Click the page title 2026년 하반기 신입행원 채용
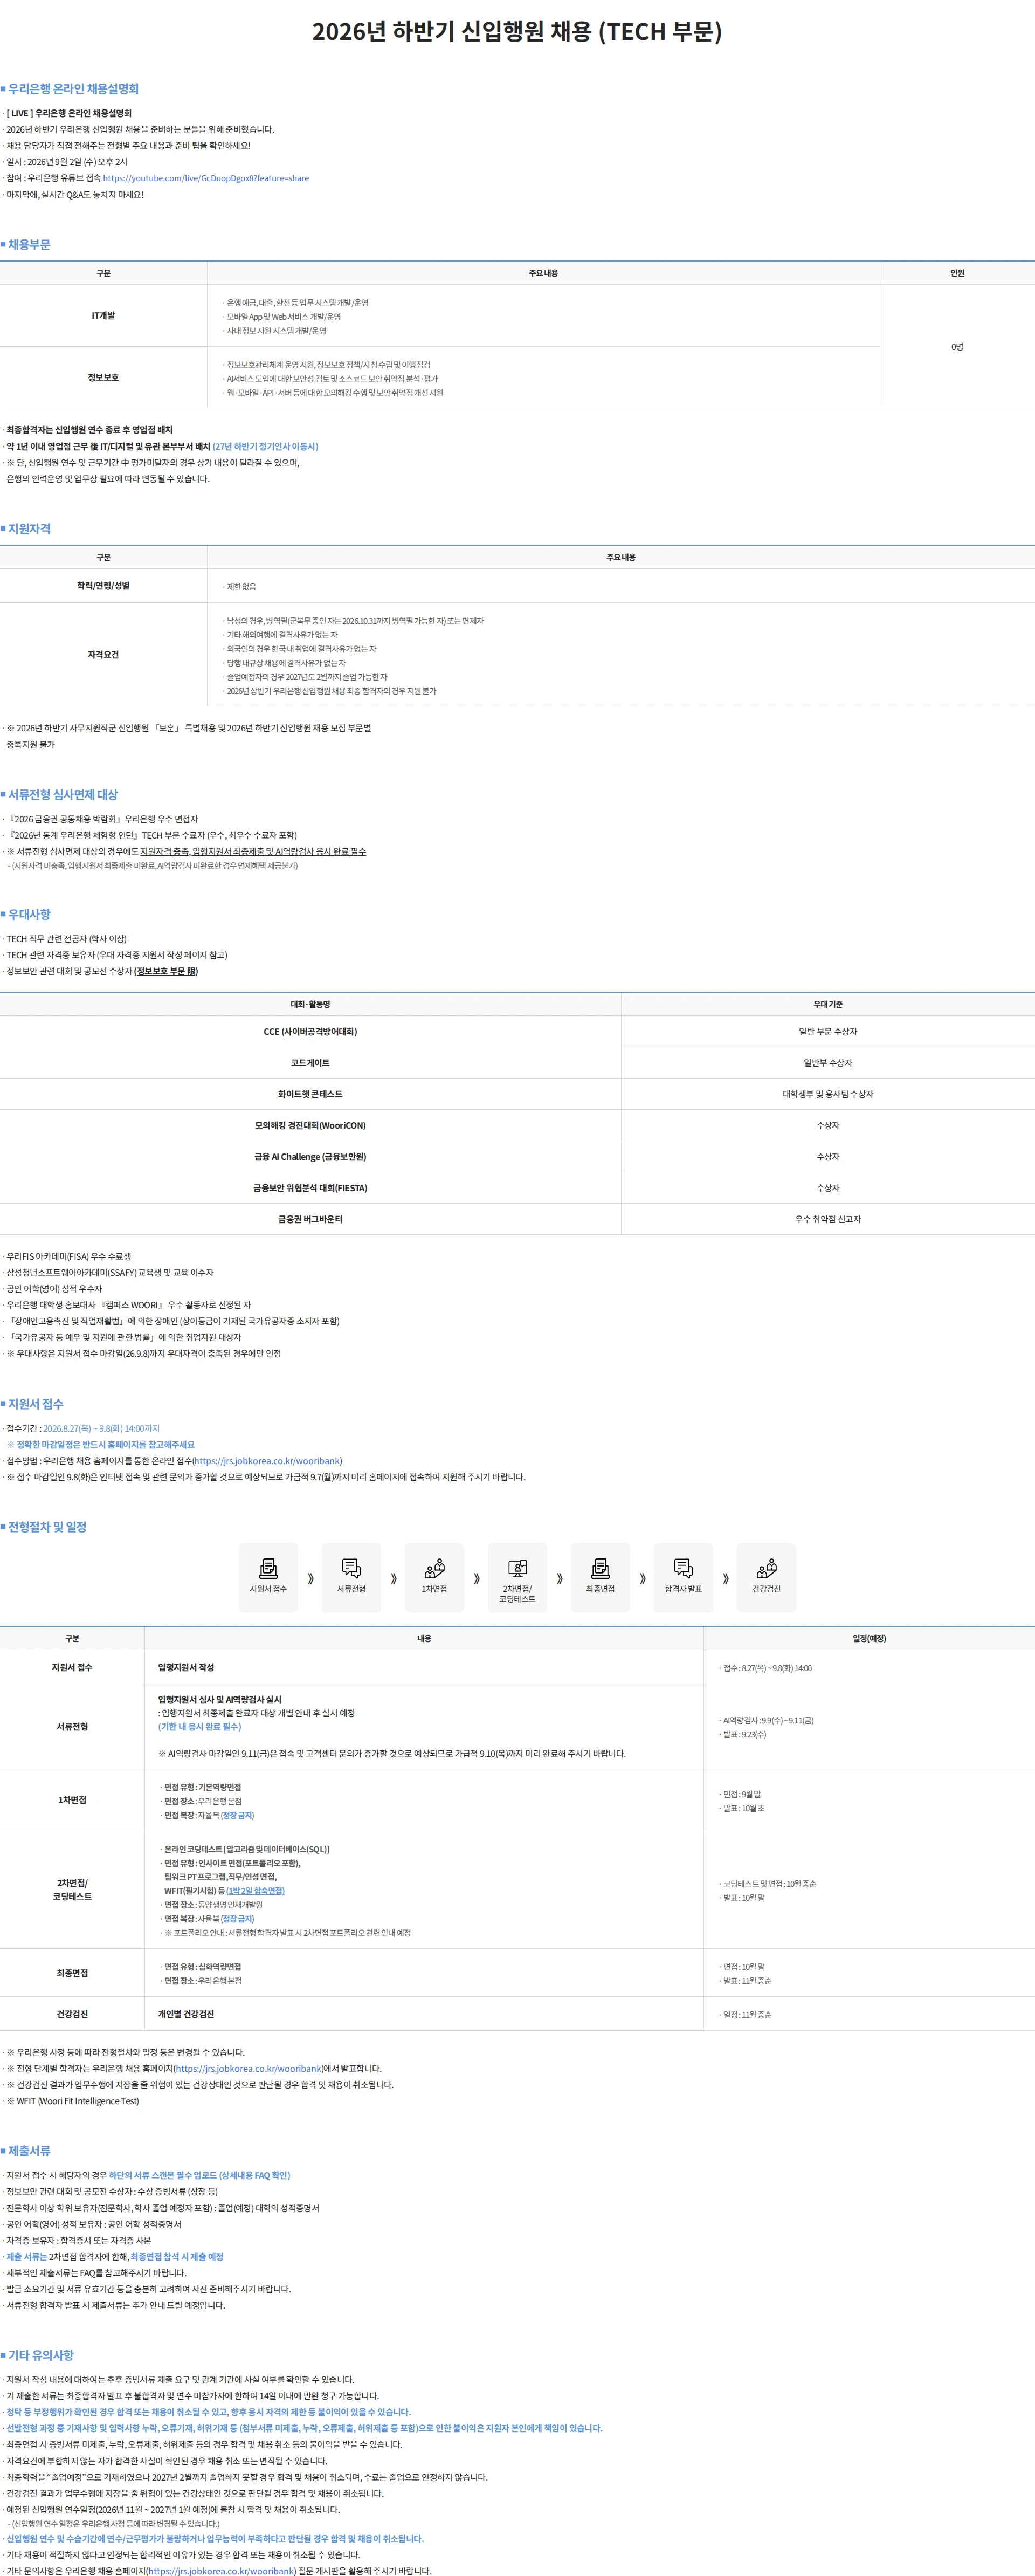Image resolution: width=1035 pixels, height=2576 pixels. coord(517,32)
